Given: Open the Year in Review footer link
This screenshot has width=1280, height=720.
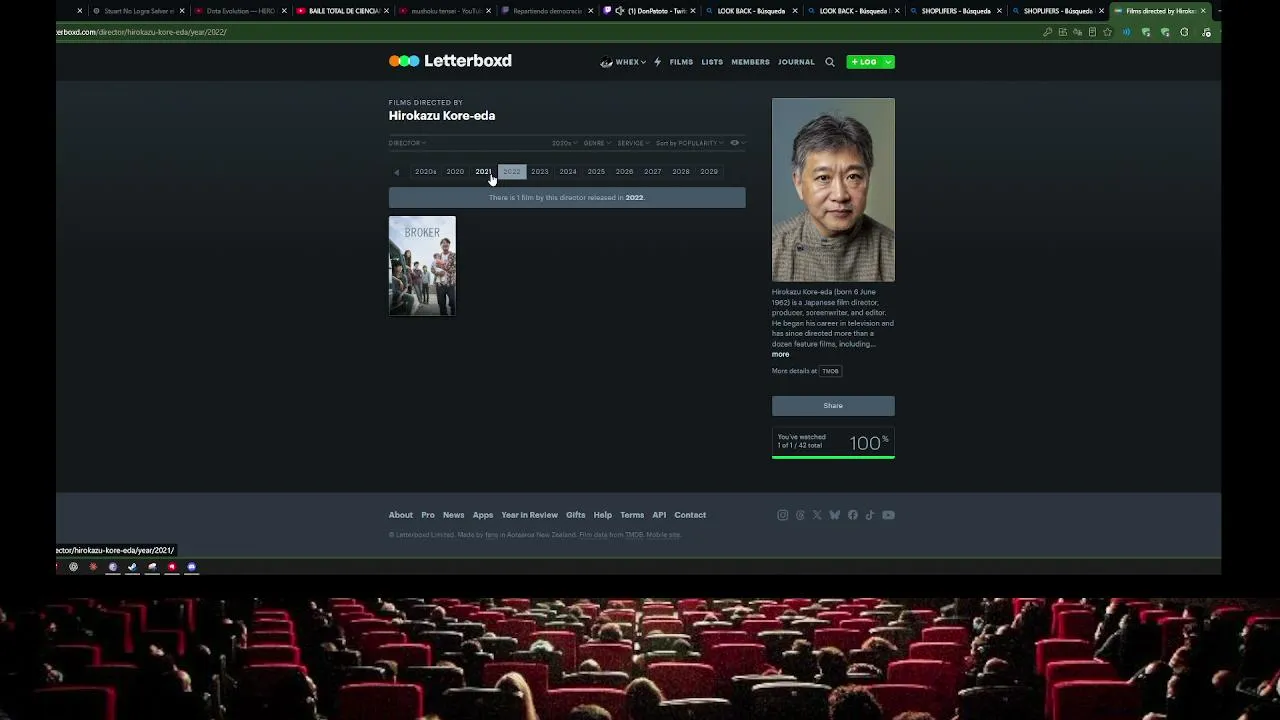Looking at the screenshot, I should coord(530,515).
